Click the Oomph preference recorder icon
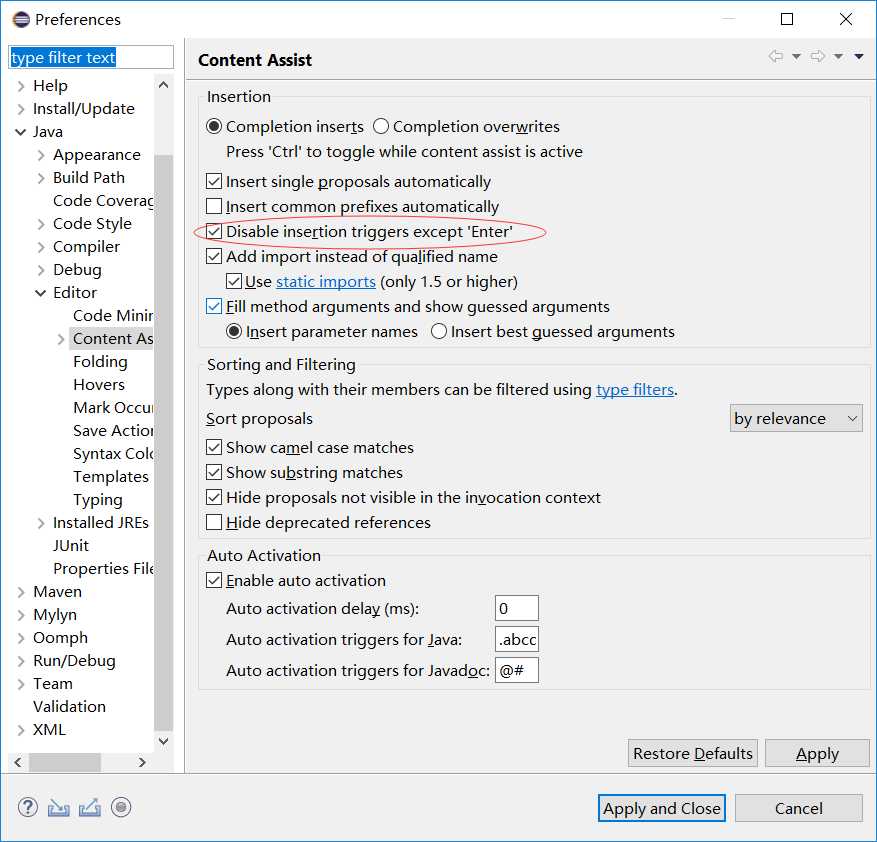The image size is (877, 842). (x=121, y=807)
